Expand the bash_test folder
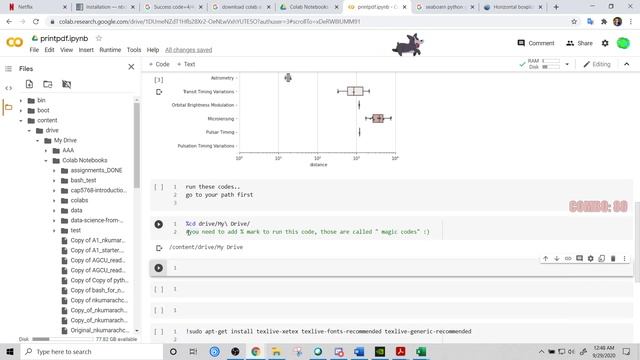 click(54, 180)
